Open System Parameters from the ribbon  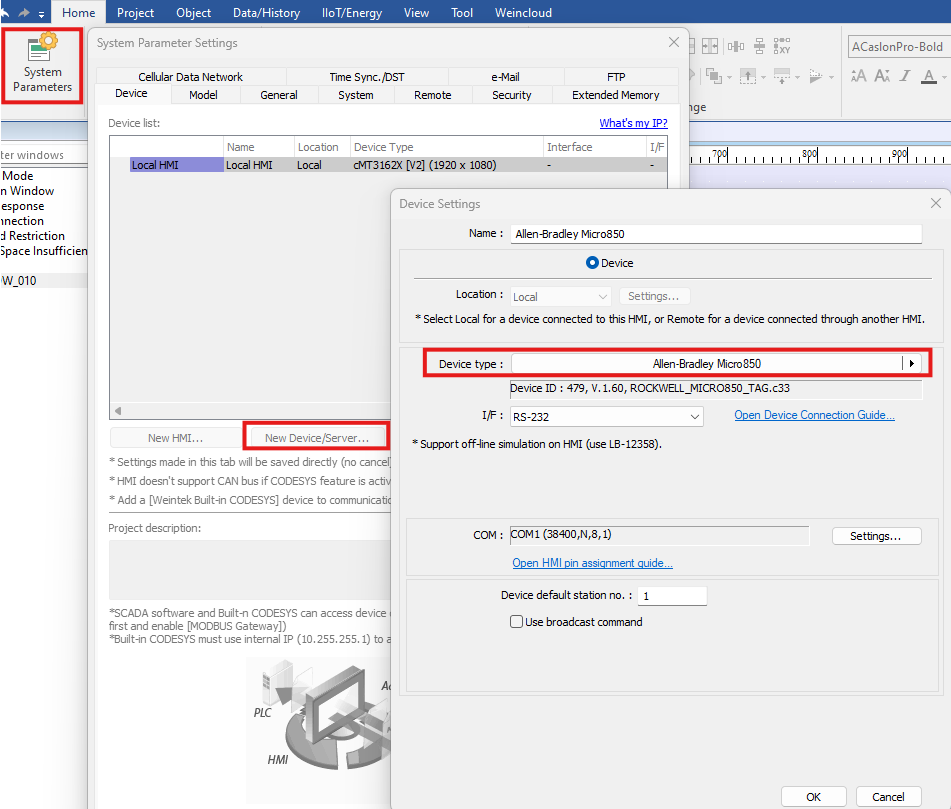coord(42,65)
